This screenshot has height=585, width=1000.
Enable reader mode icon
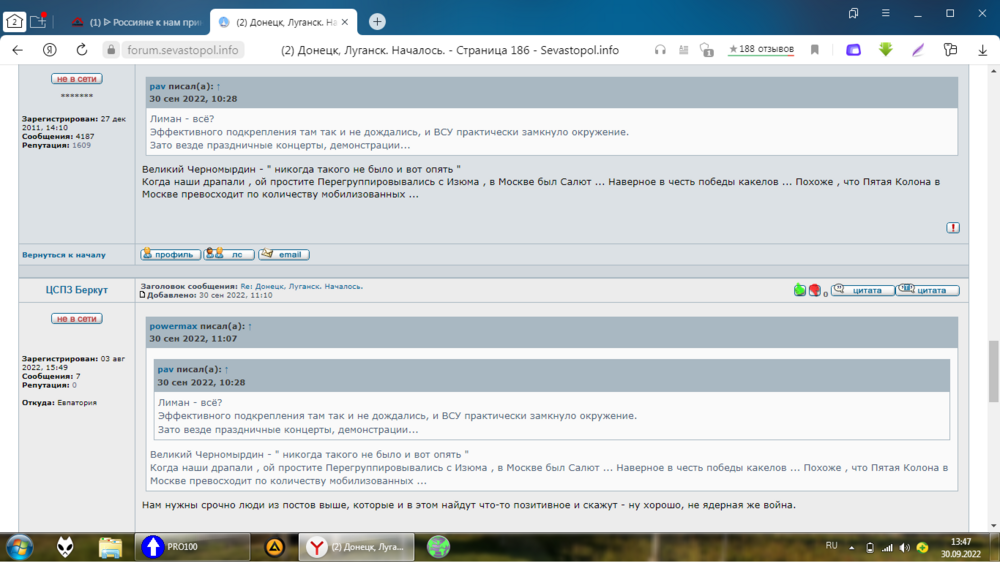point(684,50)
